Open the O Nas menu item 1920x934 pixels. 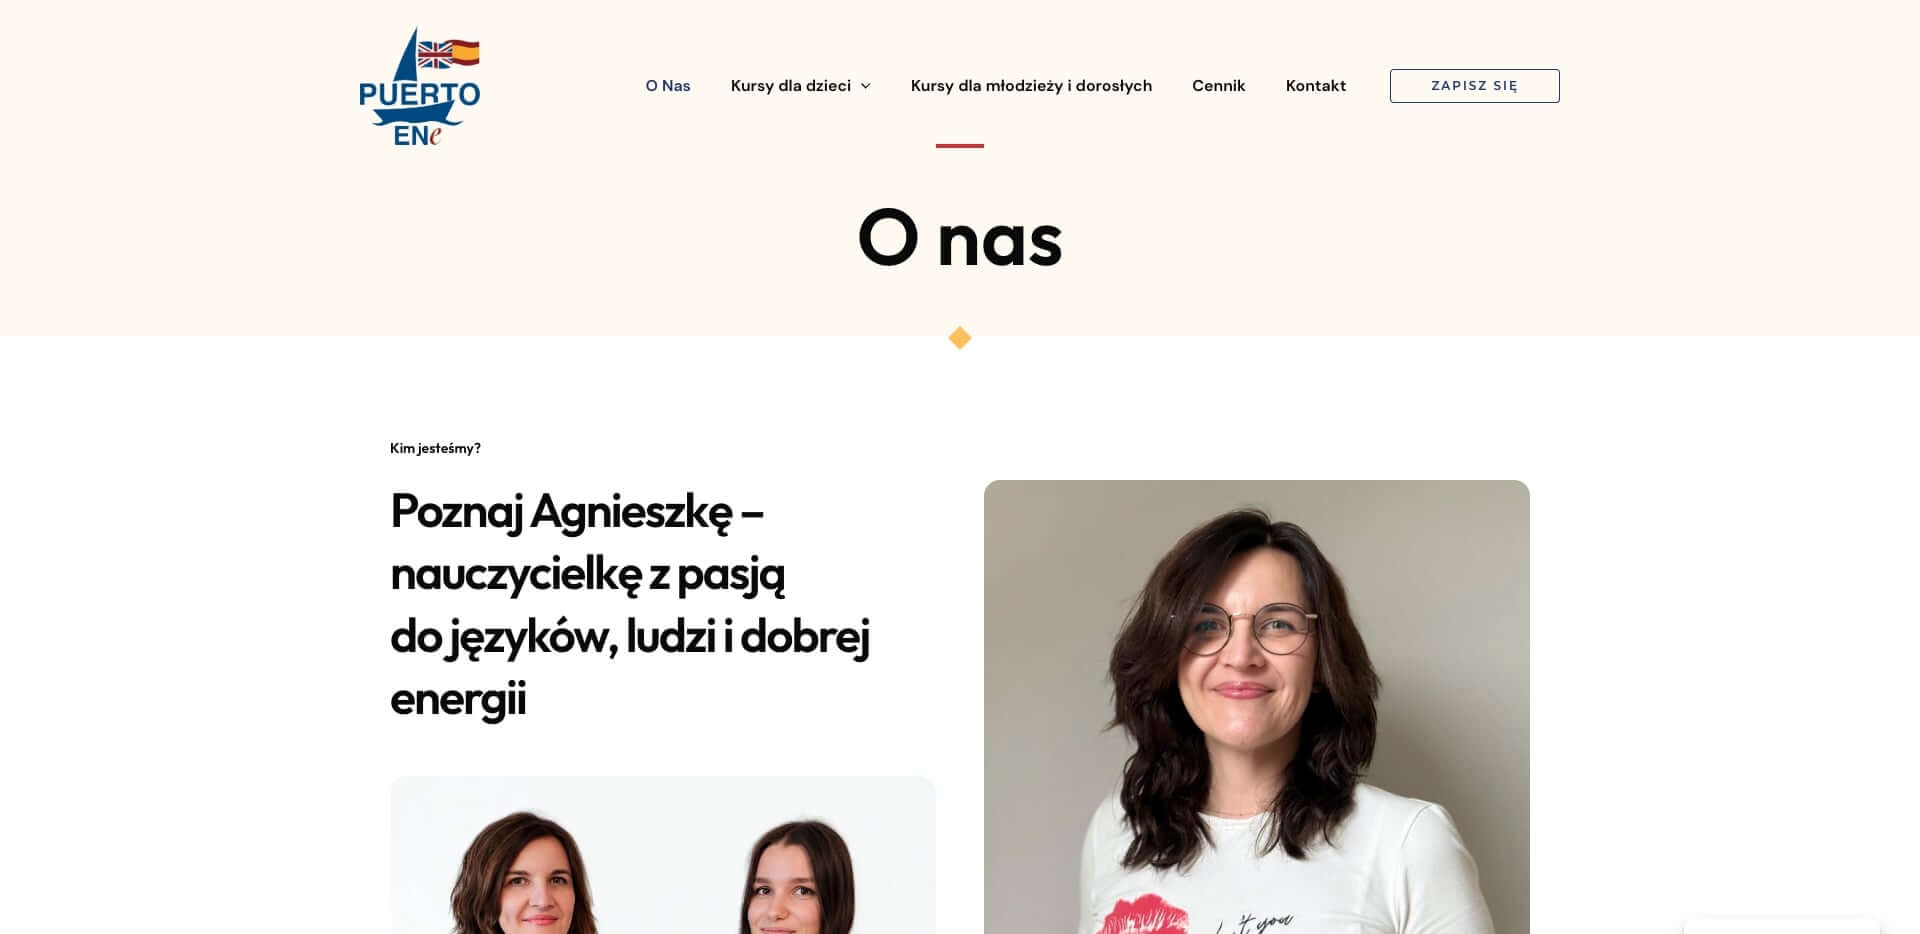pos(668,86)
